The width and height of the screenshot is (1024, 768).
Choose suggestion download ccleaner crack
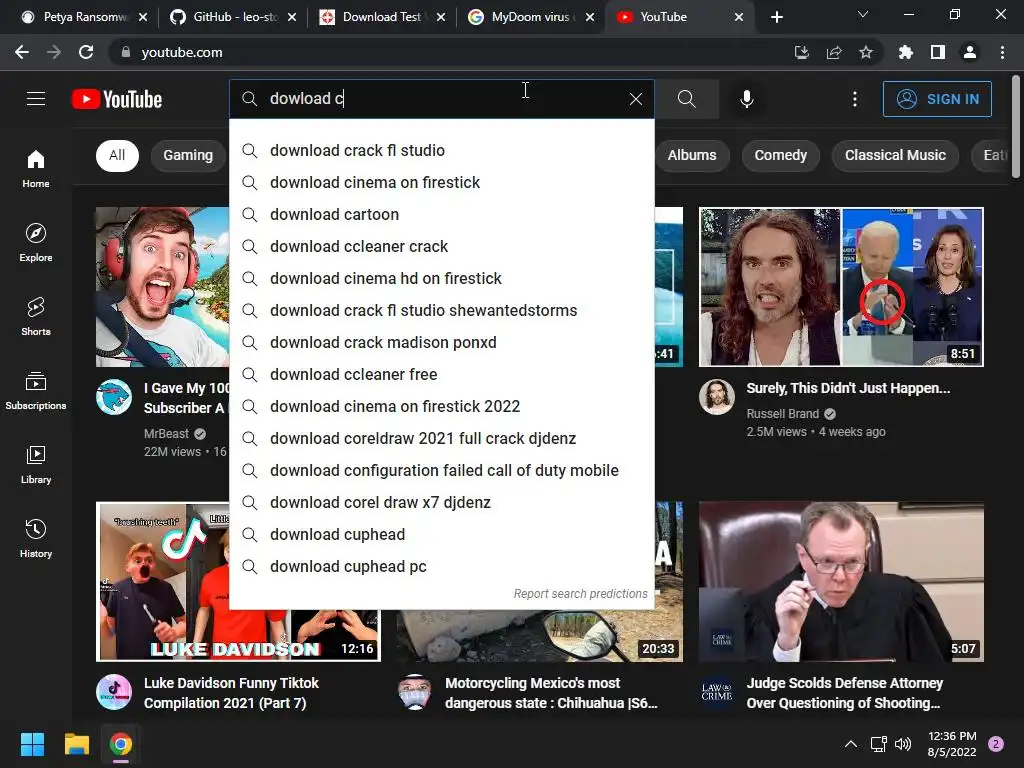pyautogui.click(x=441, y=246)
